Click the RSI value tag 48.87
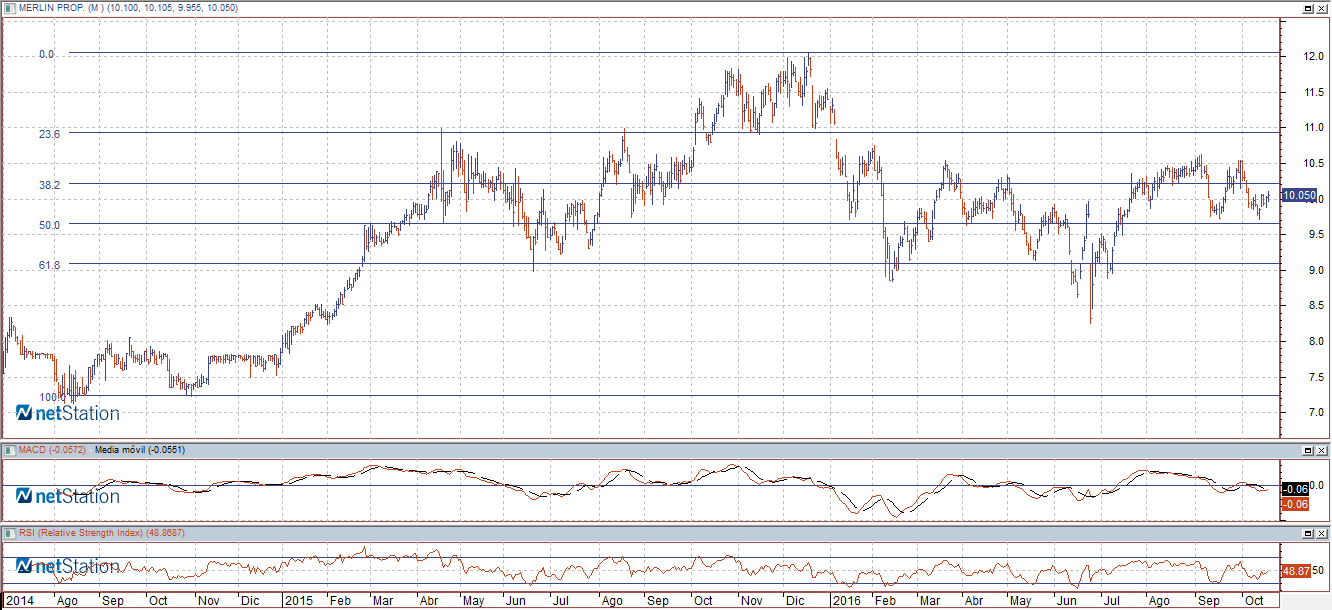Viewport: 1332px width, 610px height. point(1295,570)
